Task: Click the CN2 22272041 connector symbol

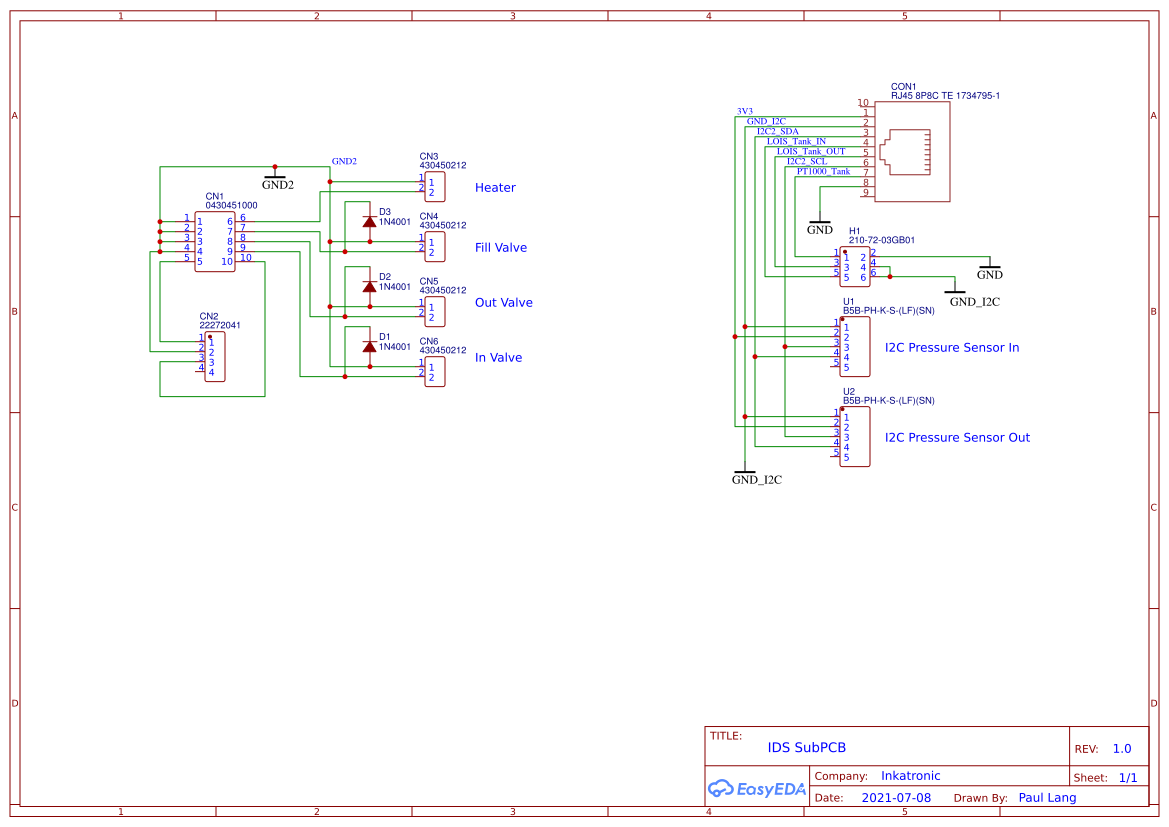Action: (x=216, y=355)
